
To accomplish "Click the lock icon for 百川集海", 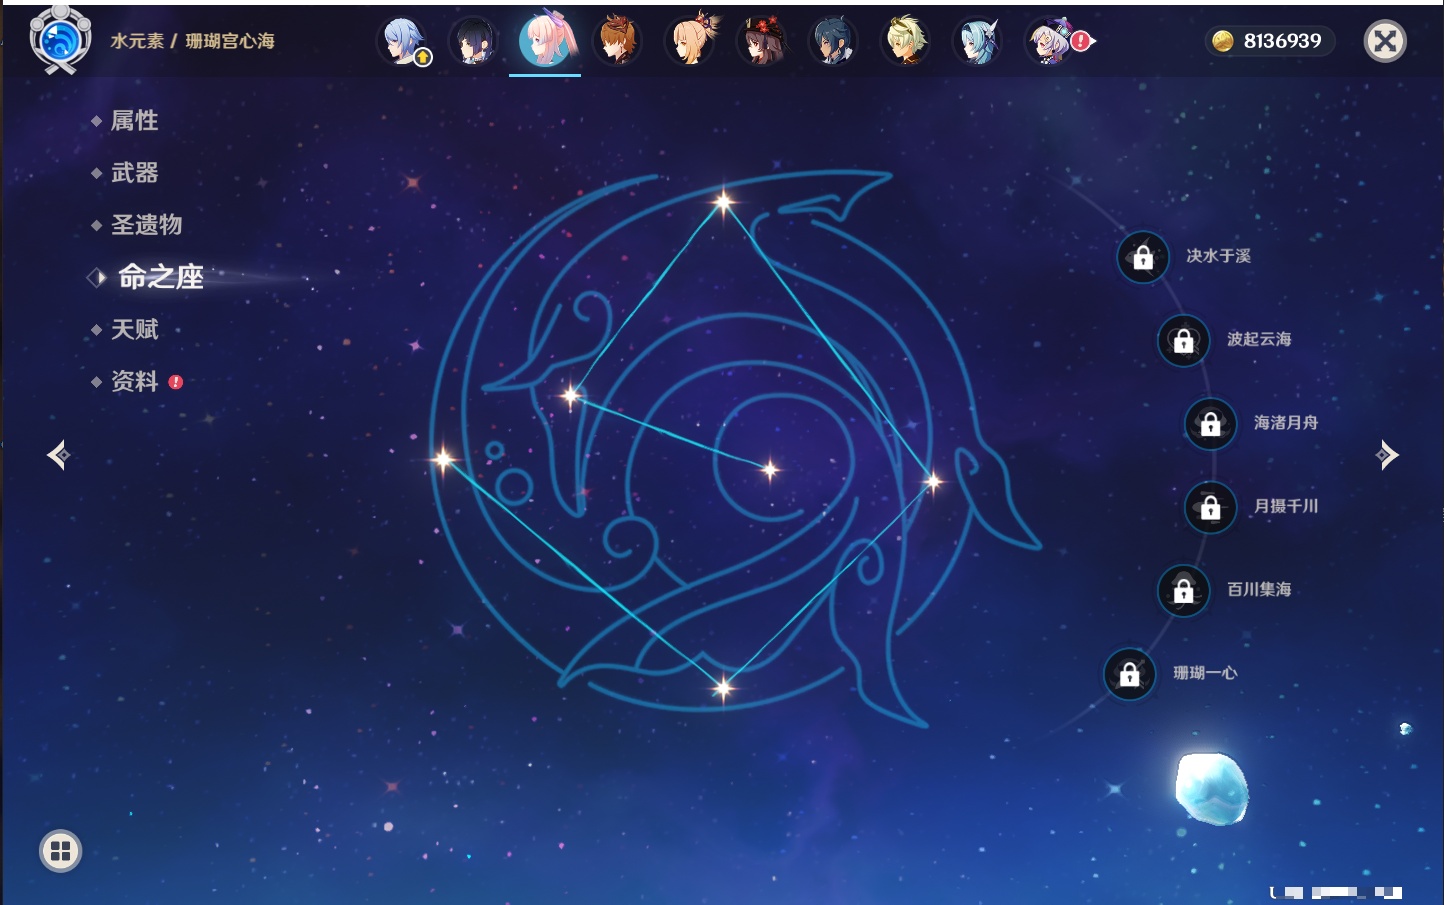I will point(1183,590).
